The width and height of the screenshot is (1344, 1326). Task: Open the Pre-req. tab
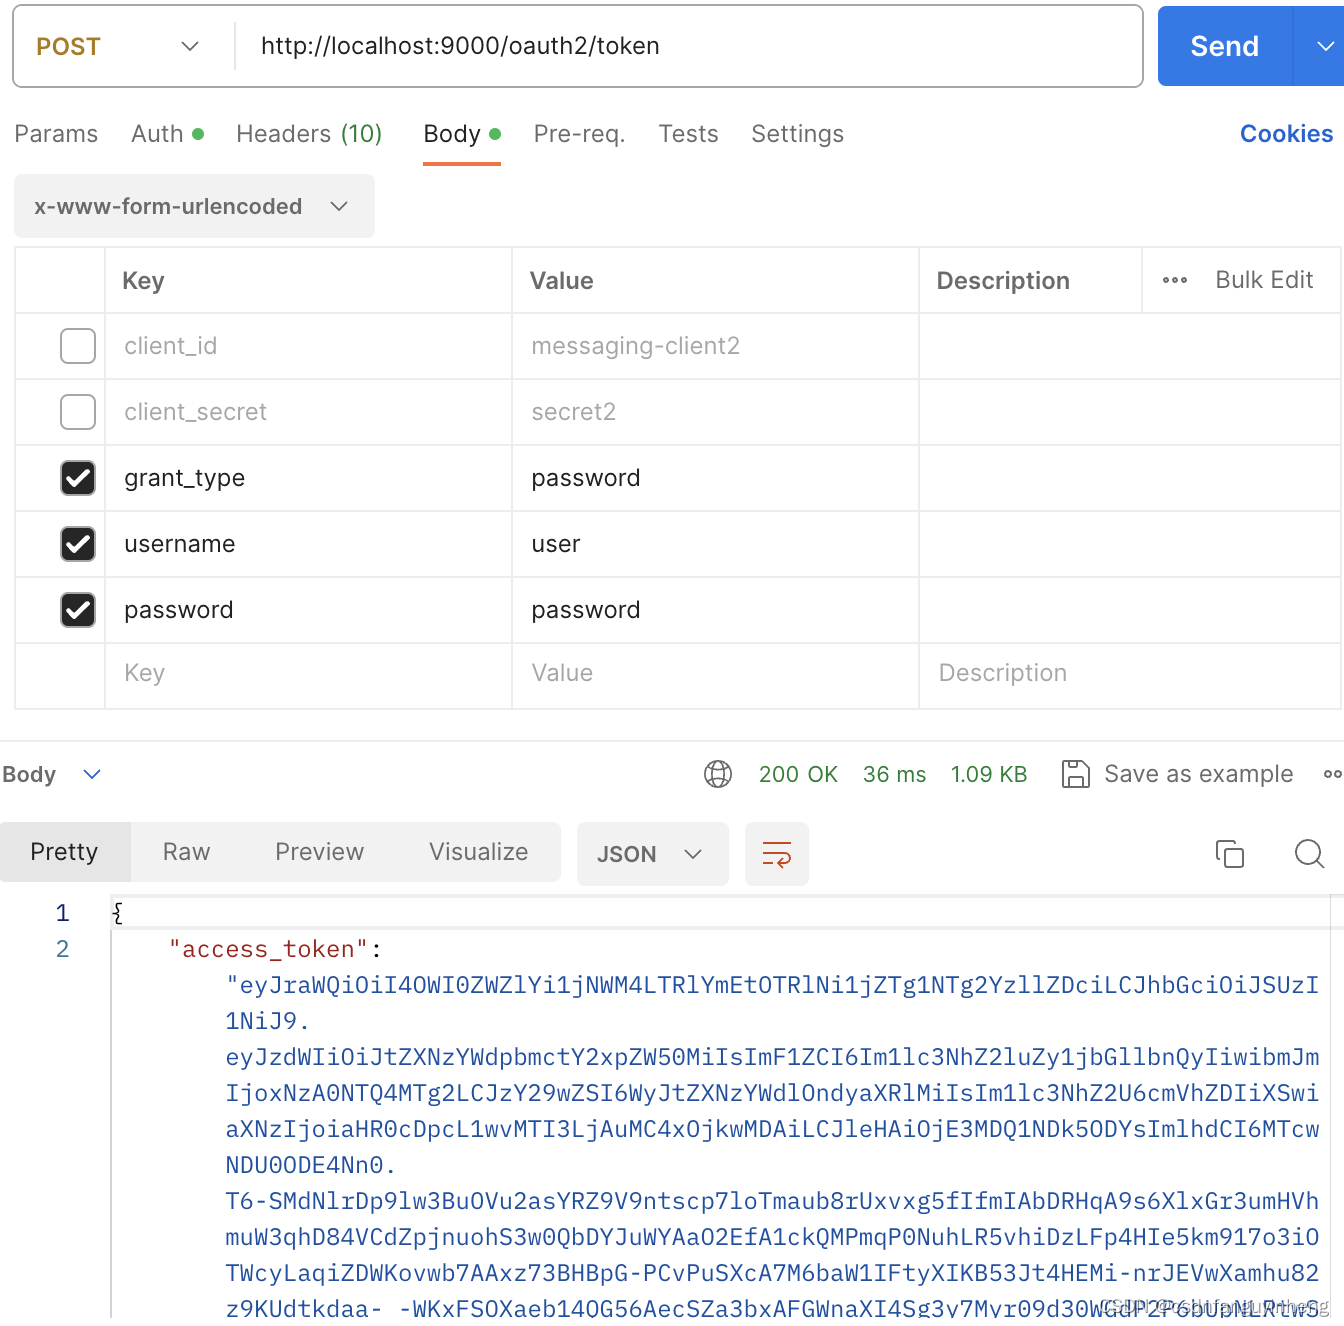[x=579, y=134]
